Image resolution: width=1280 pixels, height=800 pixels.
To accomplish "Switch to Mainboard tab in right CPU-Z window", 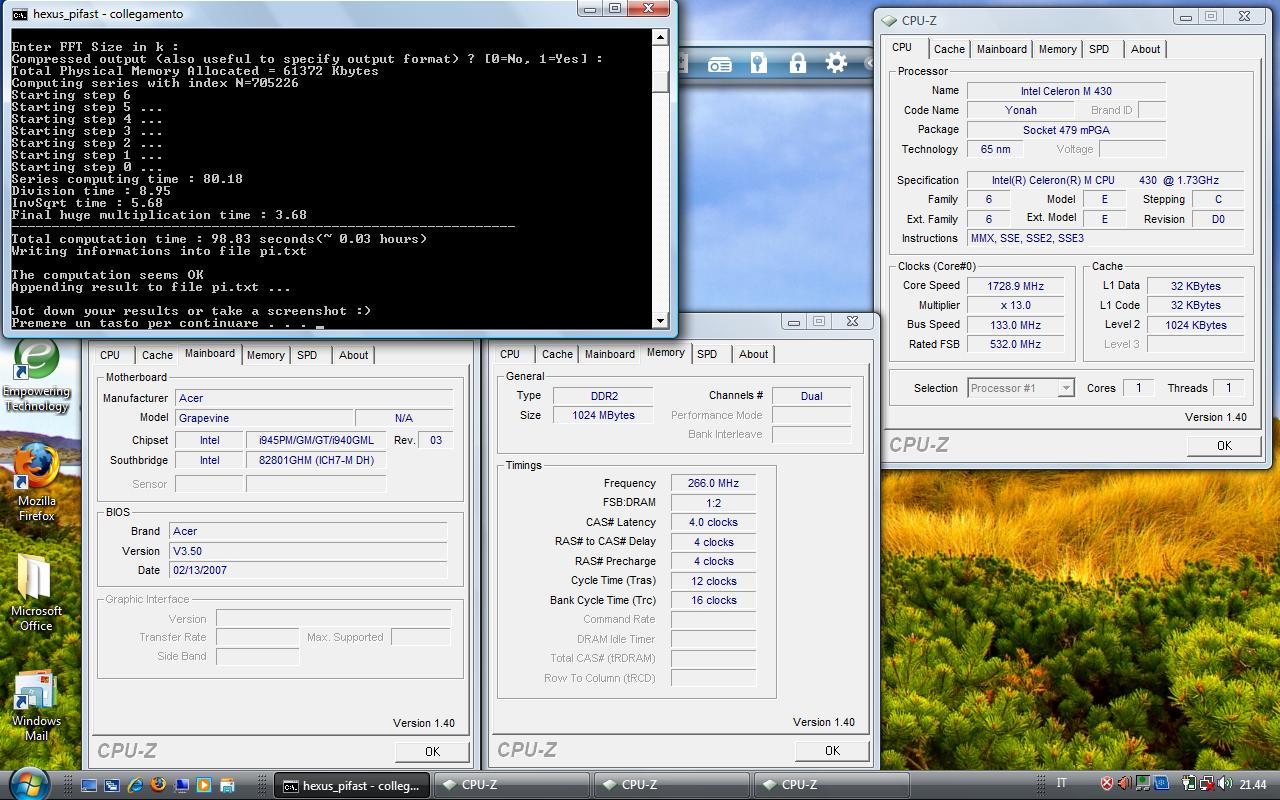I will pyautogui.click(x=1002, y=49).
